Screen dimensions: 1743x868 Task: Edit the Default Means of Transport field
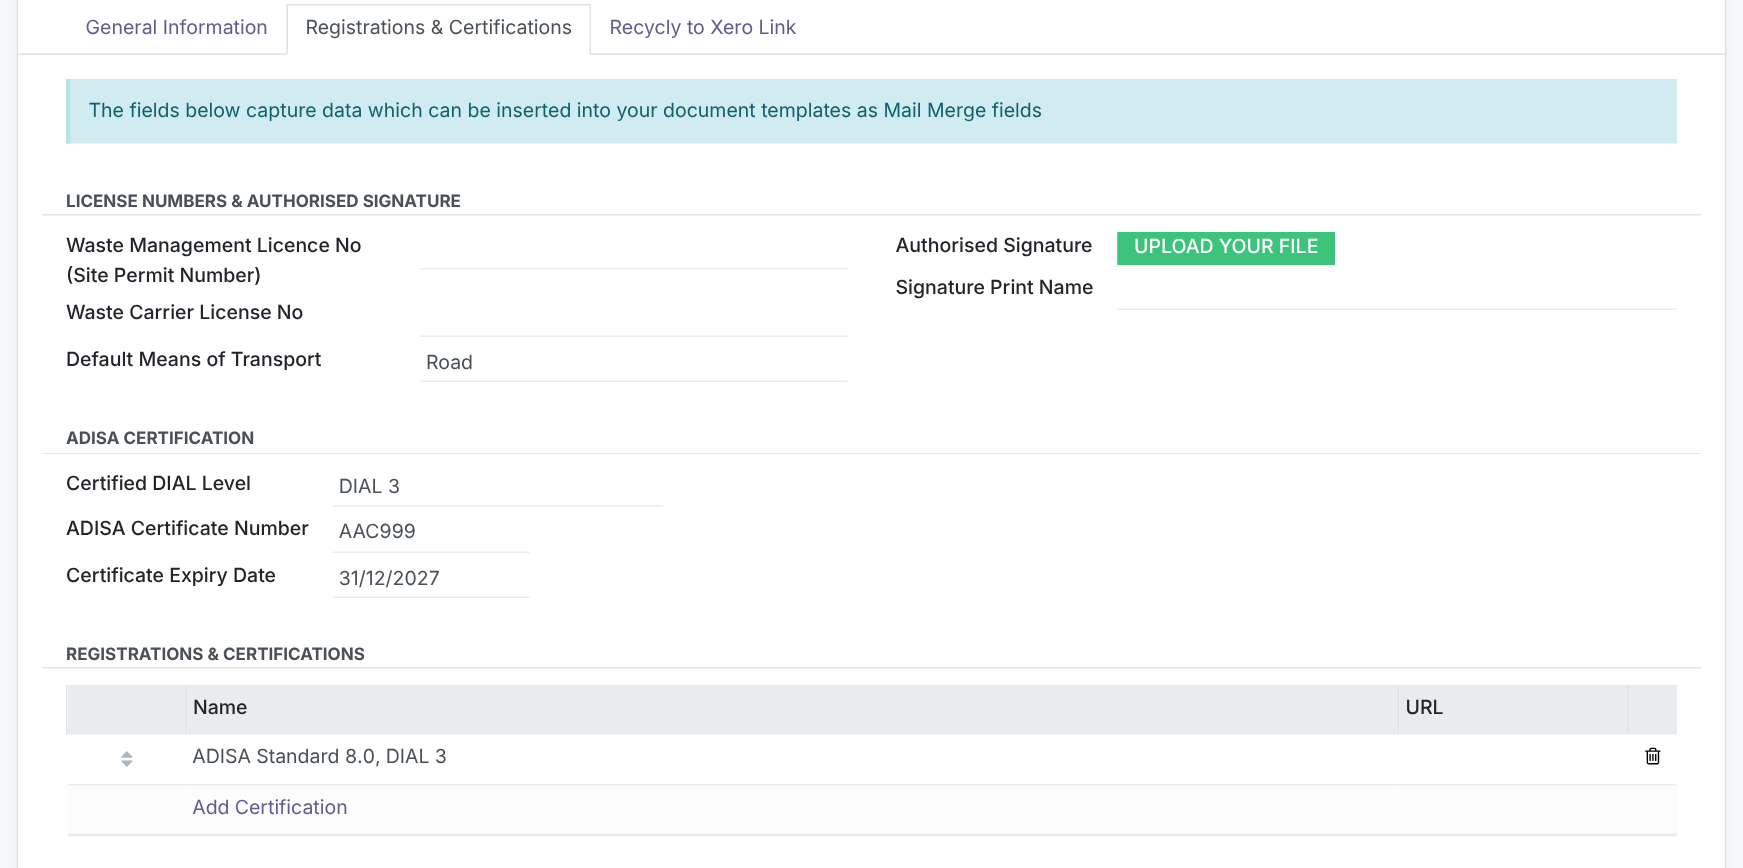click(633, 362)
